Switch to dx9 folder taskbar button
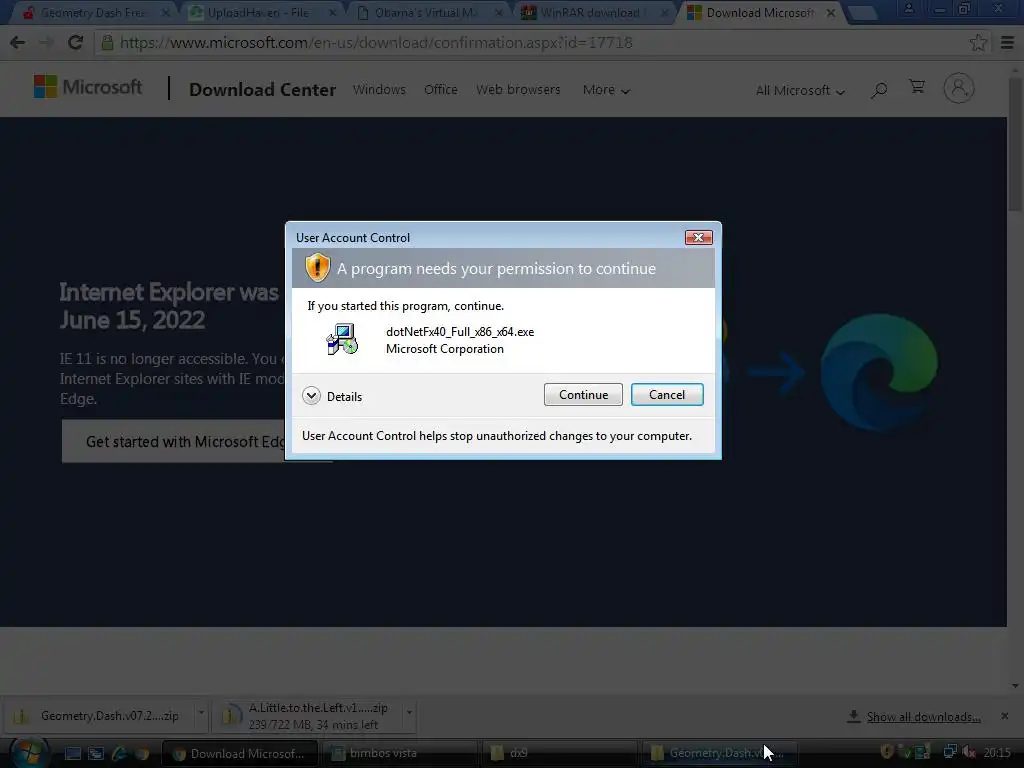This screenshot has height=768, width=1024. tap(560, 754)
